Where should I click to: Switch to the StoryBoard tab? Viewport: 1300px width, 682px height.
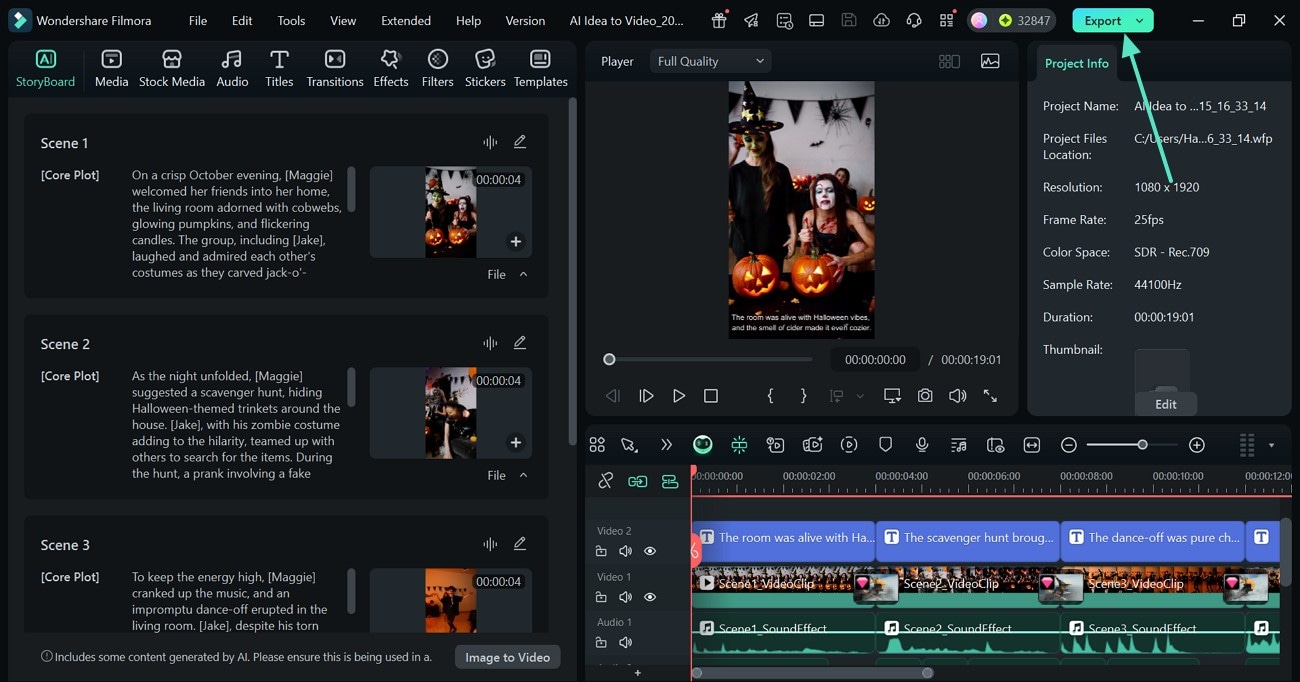pos(45,68)
